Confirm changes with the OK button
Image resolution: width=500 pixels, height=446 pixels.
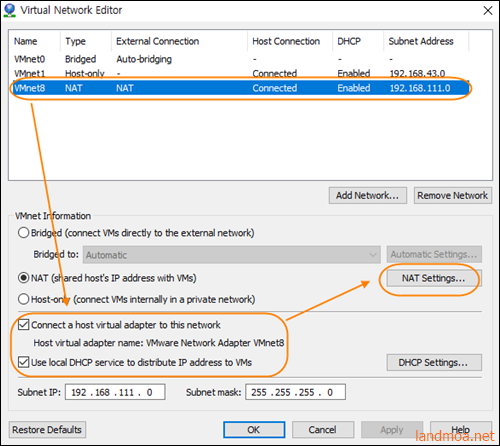[254, 430]
